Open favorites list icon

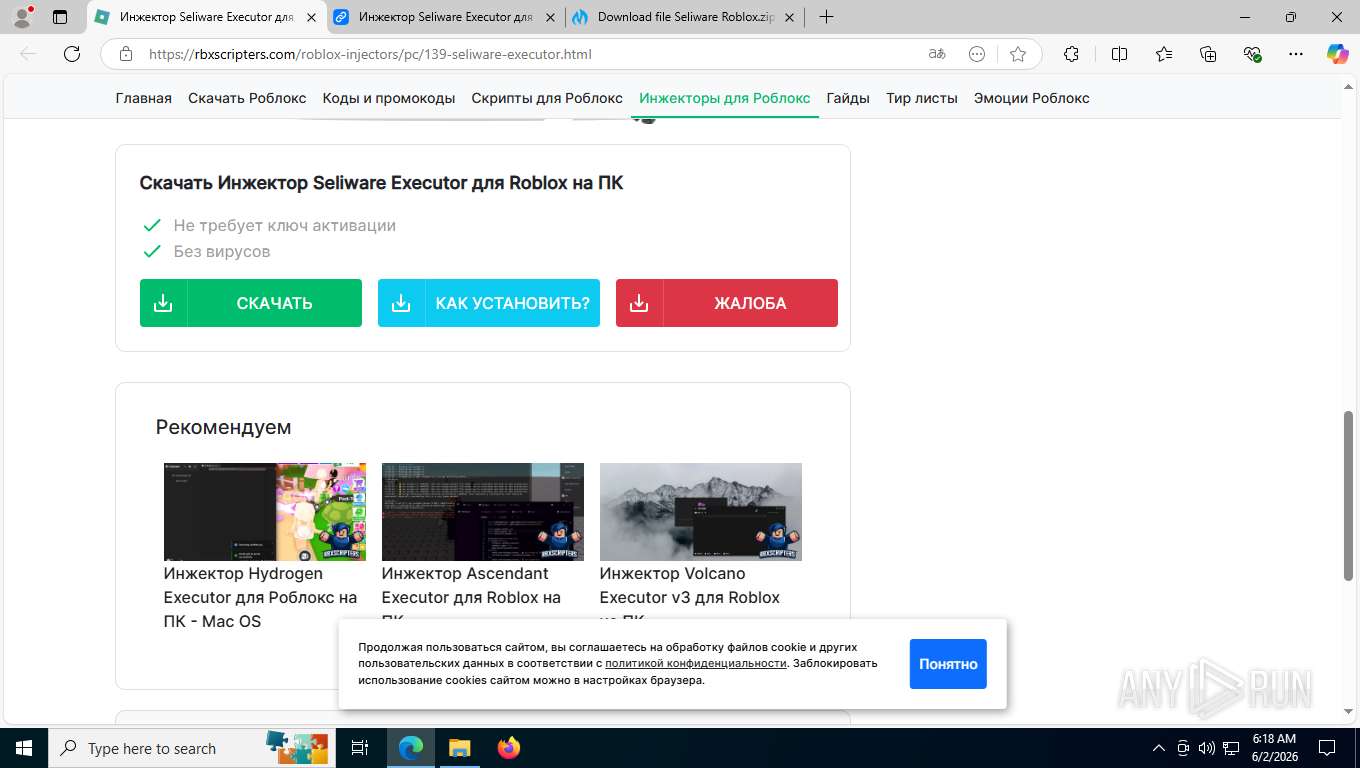(x=1164, y=54)
